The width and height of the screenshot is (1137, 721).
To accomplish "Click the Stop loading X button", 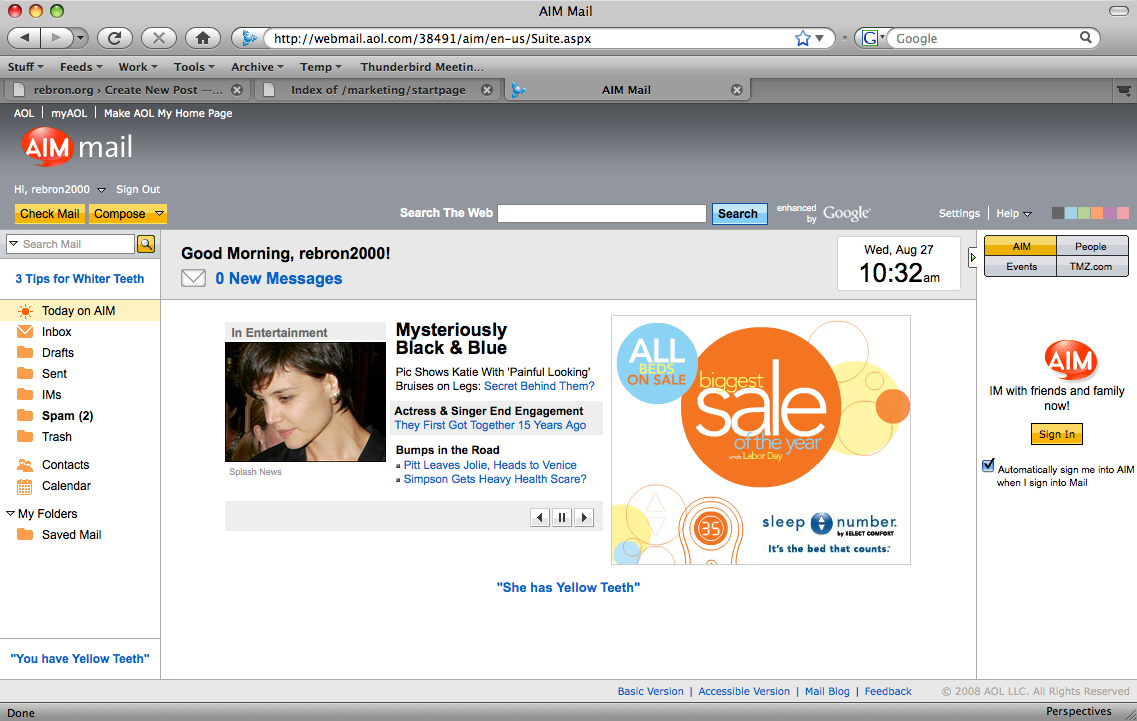I will coord(159,38).
